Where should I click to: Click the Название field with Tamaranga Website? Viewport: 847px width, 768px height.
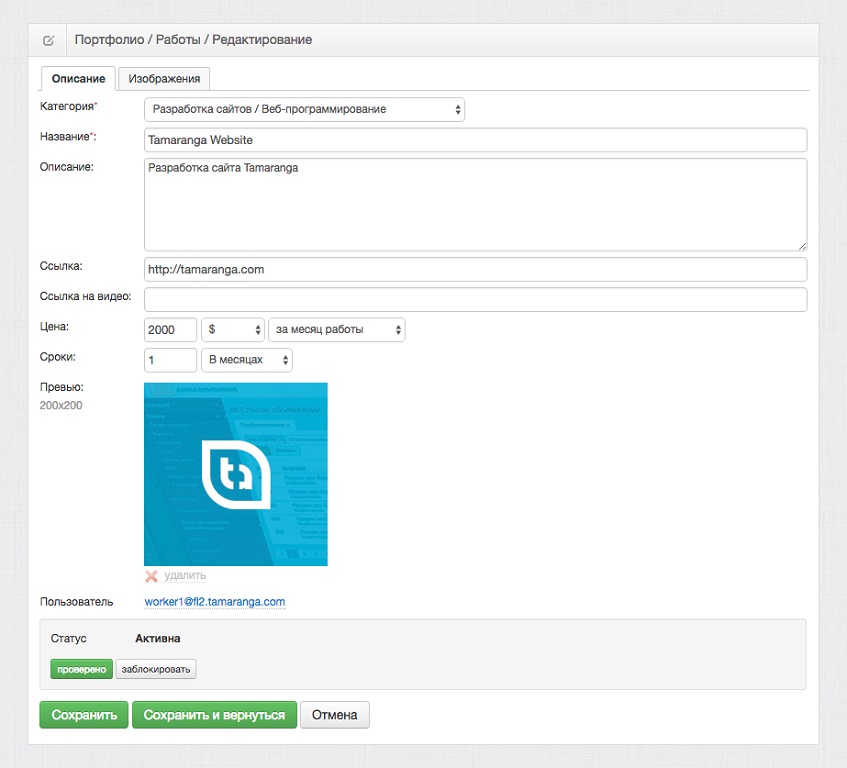tap(475, 140)
